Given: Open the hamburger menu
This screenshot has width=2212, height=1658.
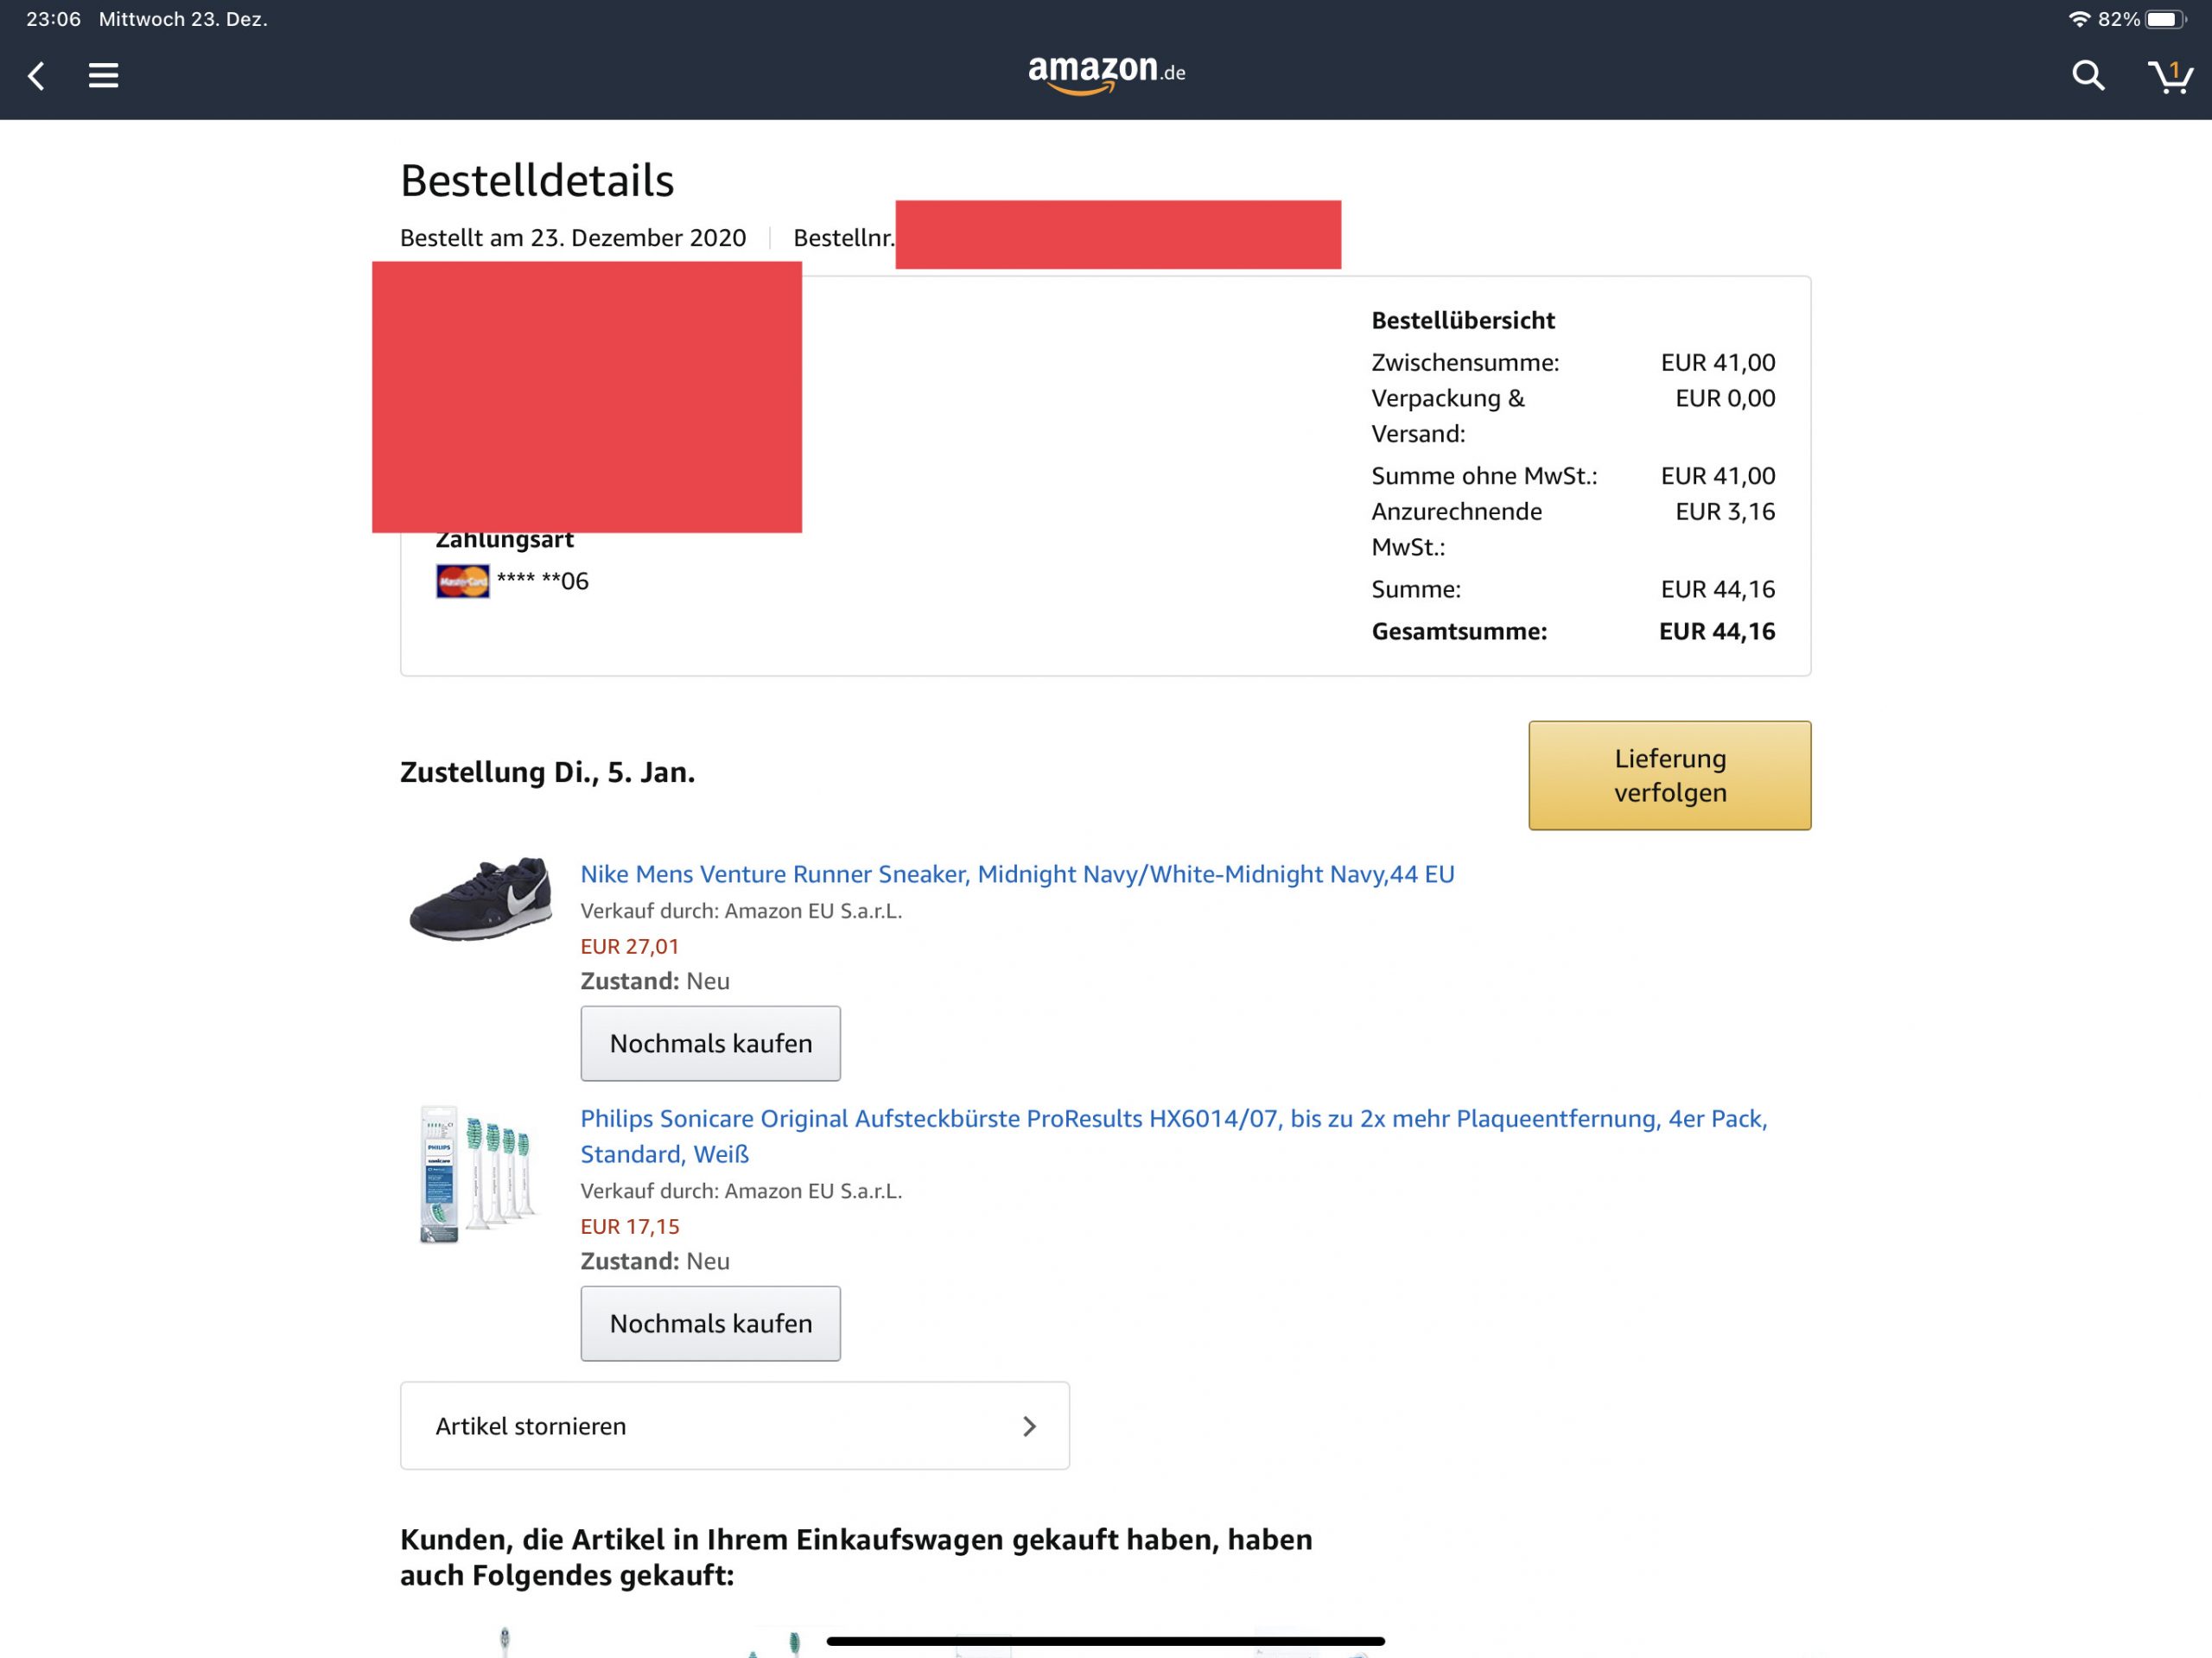Looking at the screenshot, I should pyautogui.click(x=103, y=76).
